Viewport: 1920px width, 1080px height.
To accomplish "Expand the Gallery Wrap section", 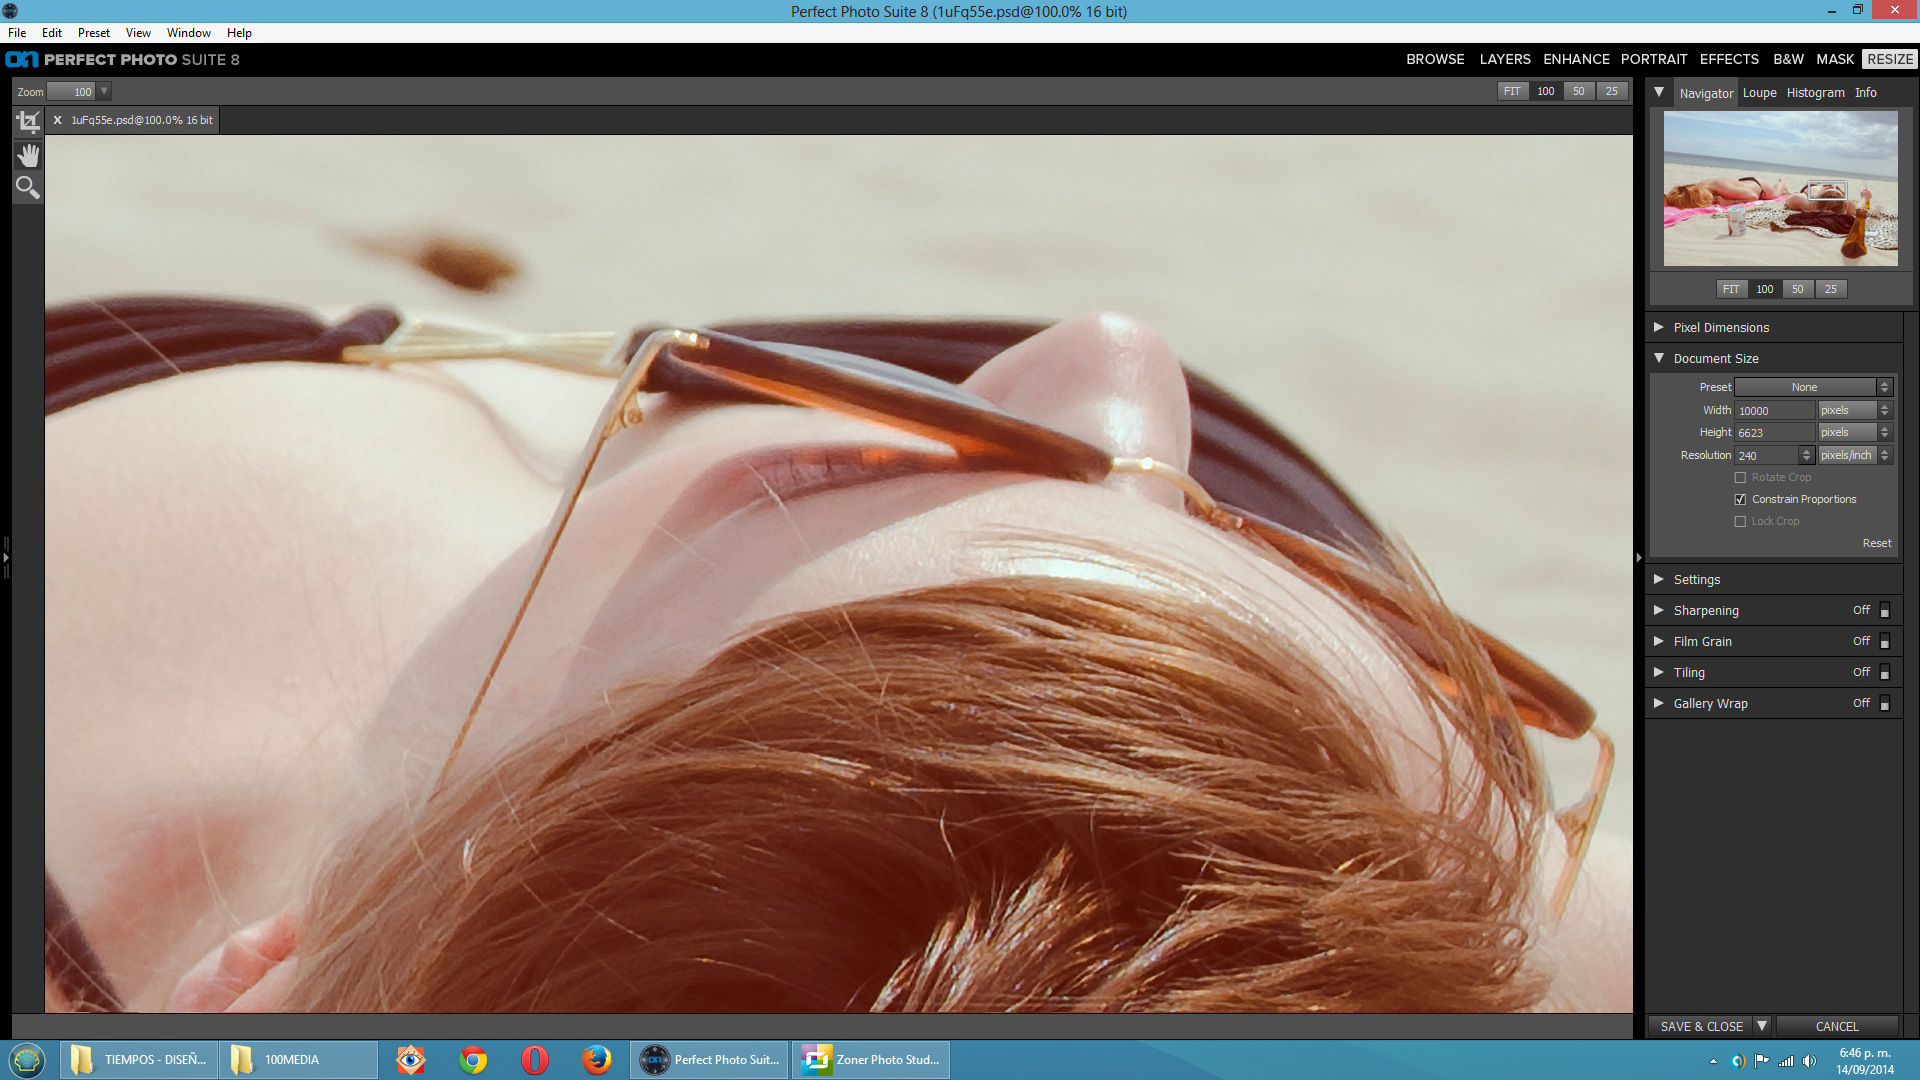I will click(x=1659, y=703).
